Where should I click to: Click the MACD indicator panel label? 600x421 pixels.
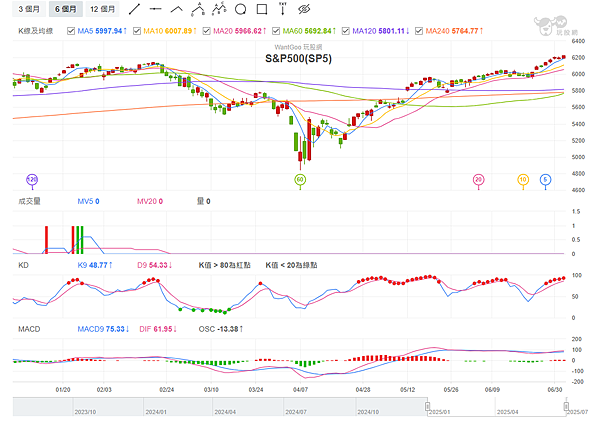click(x=29, y=329)
